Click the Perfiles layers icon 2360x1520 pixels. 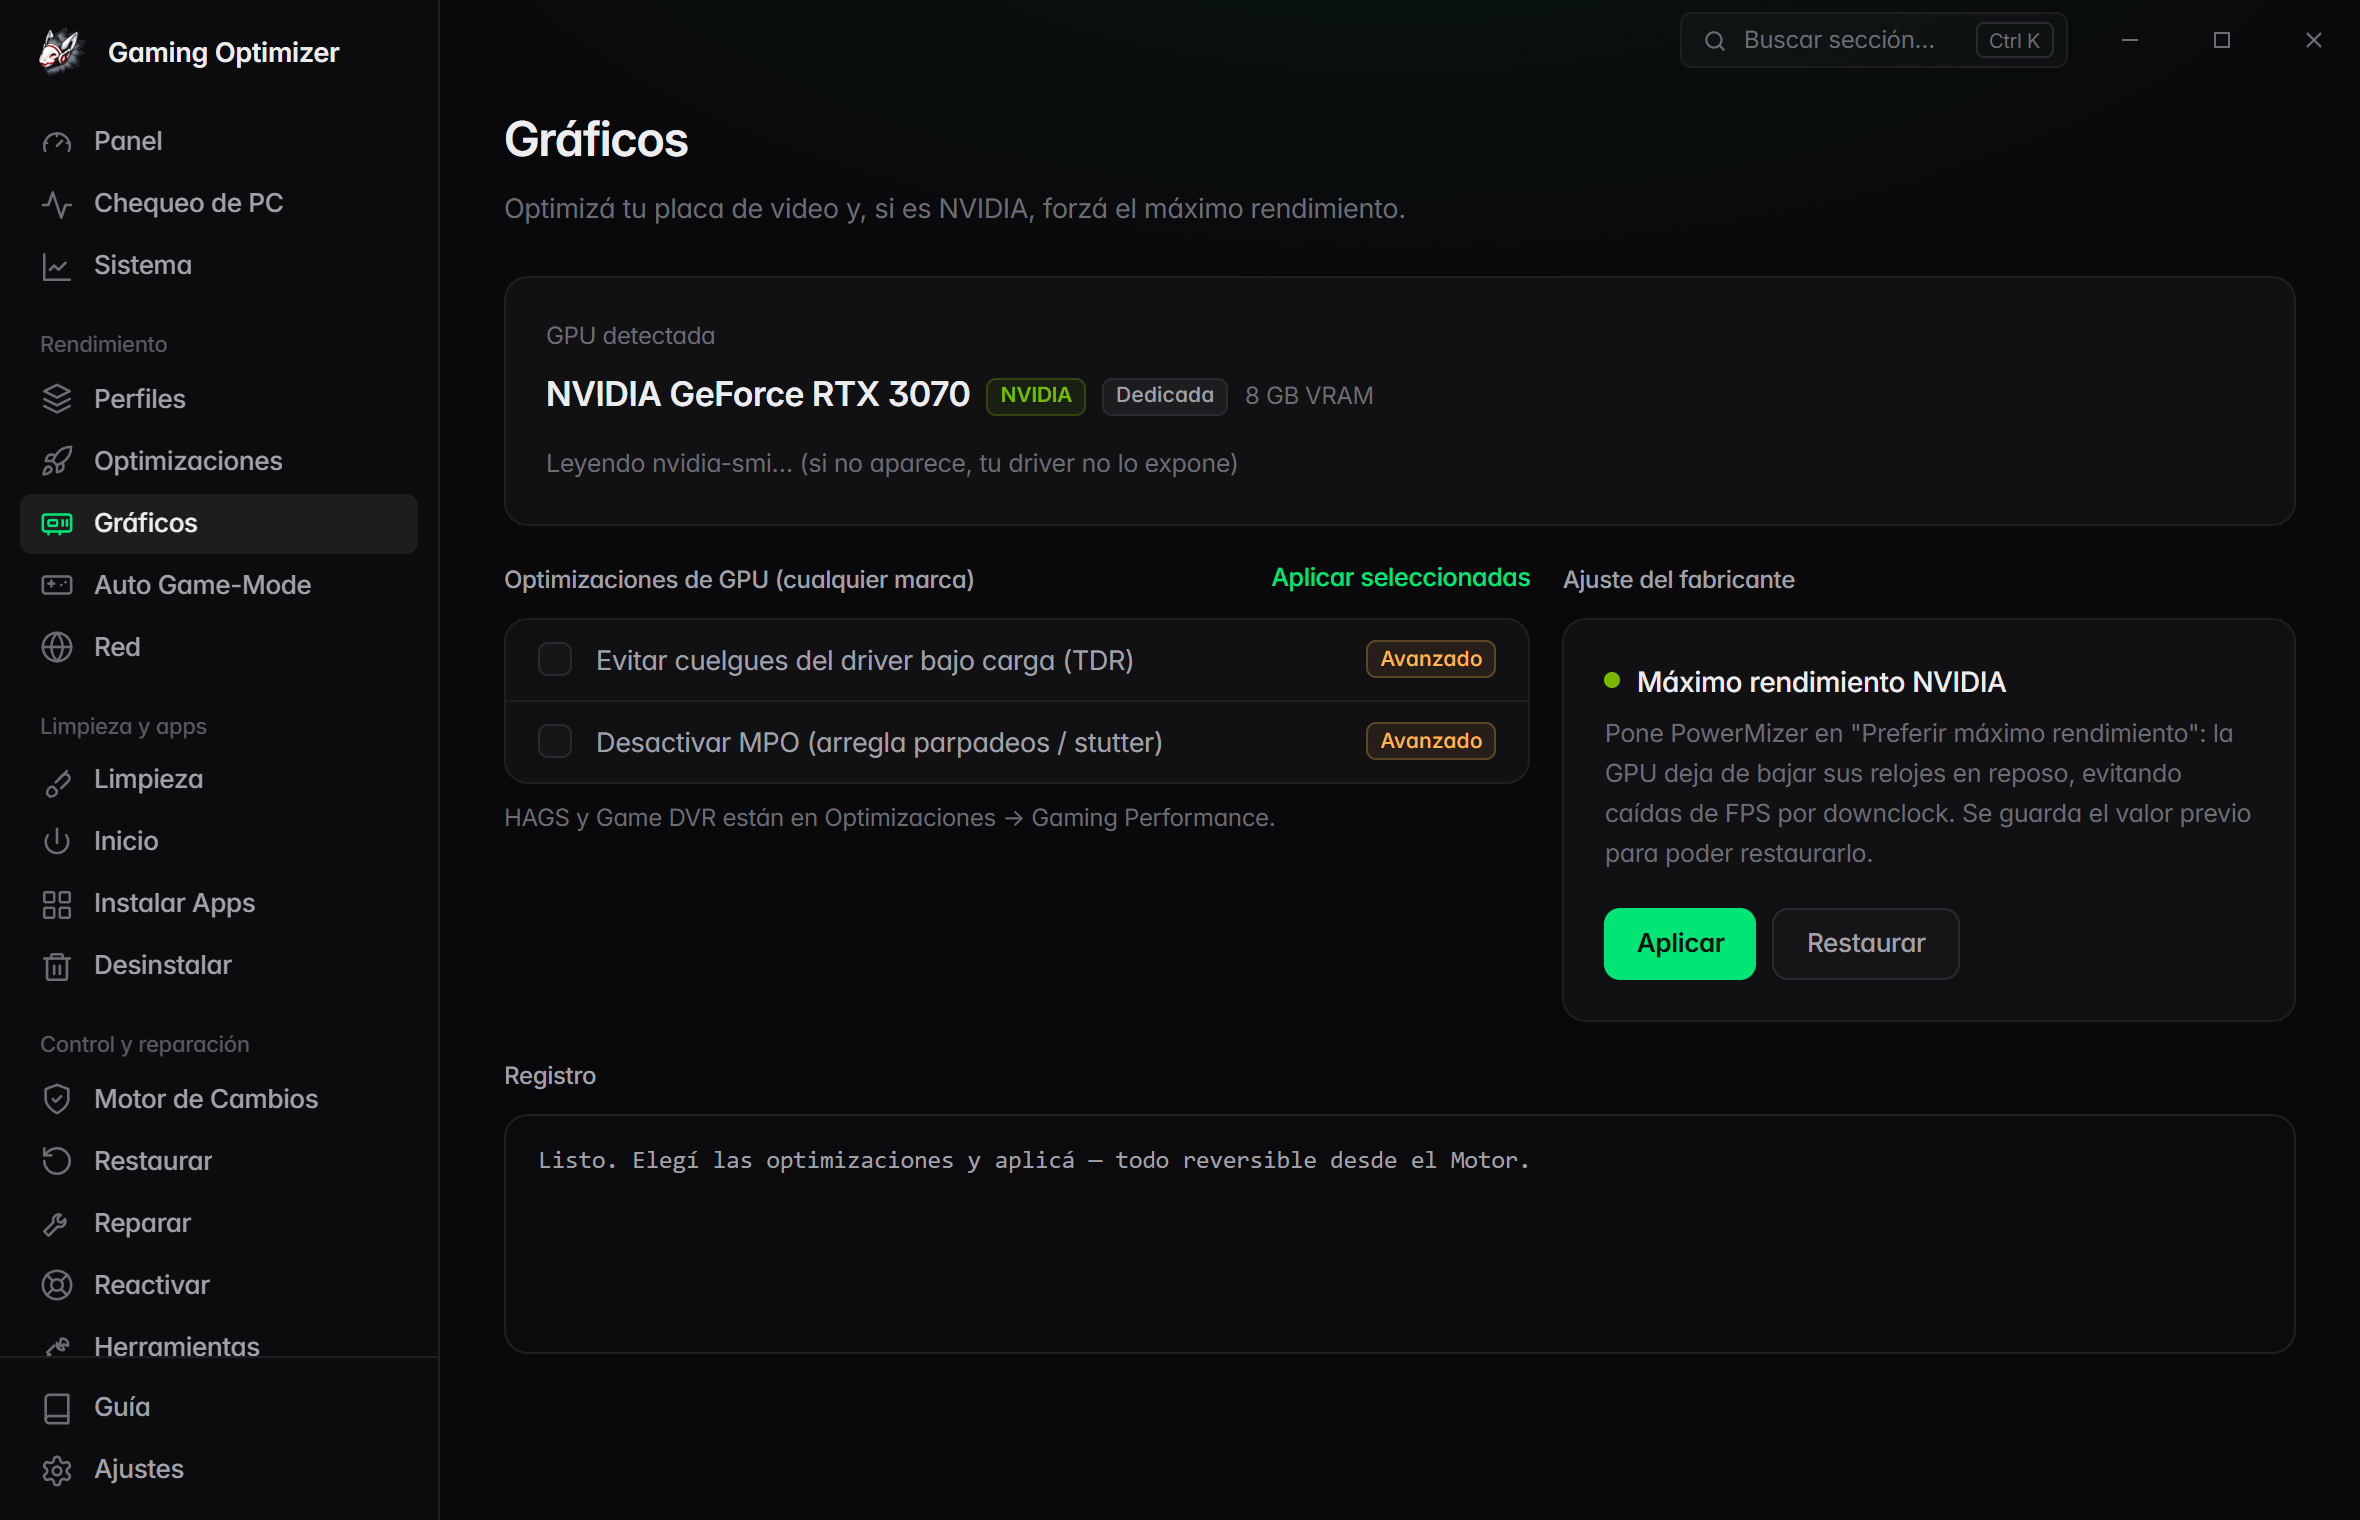(x=57, y=399)
